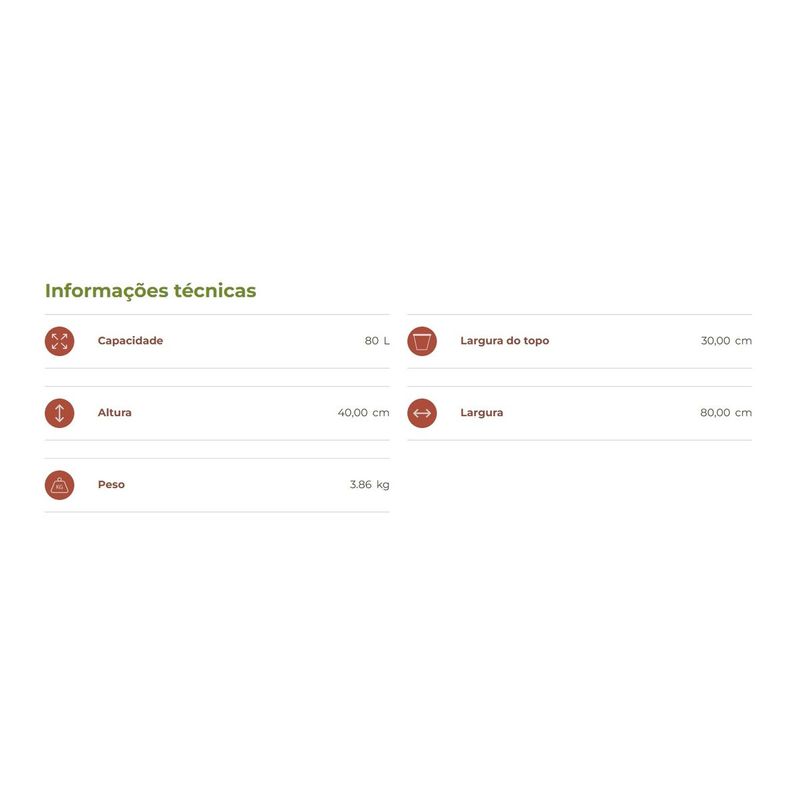Select the Altura label
The image size is (800, 800).
114,413
